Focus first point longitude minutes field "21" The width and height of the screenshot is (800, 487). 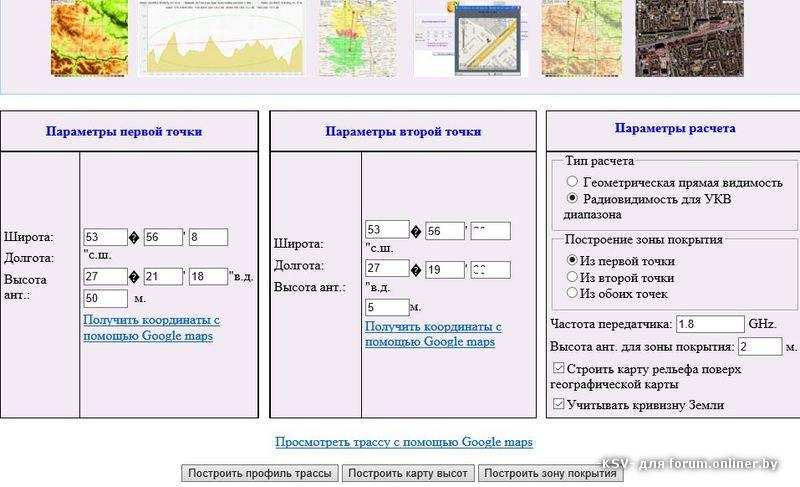coord(163,276)
